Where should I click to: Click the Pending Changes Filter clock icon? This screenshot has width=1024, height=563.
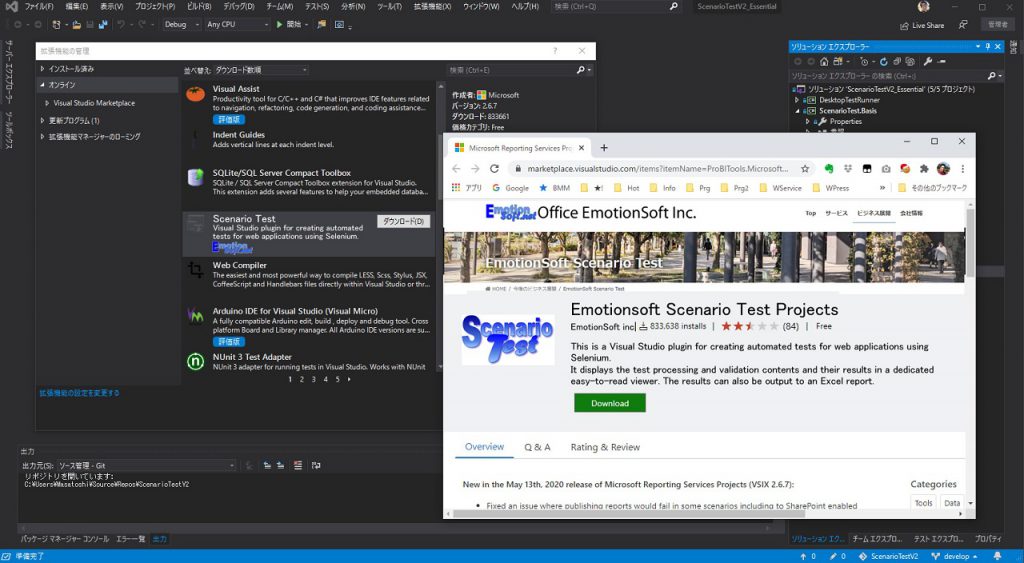(x=864, y=61)
